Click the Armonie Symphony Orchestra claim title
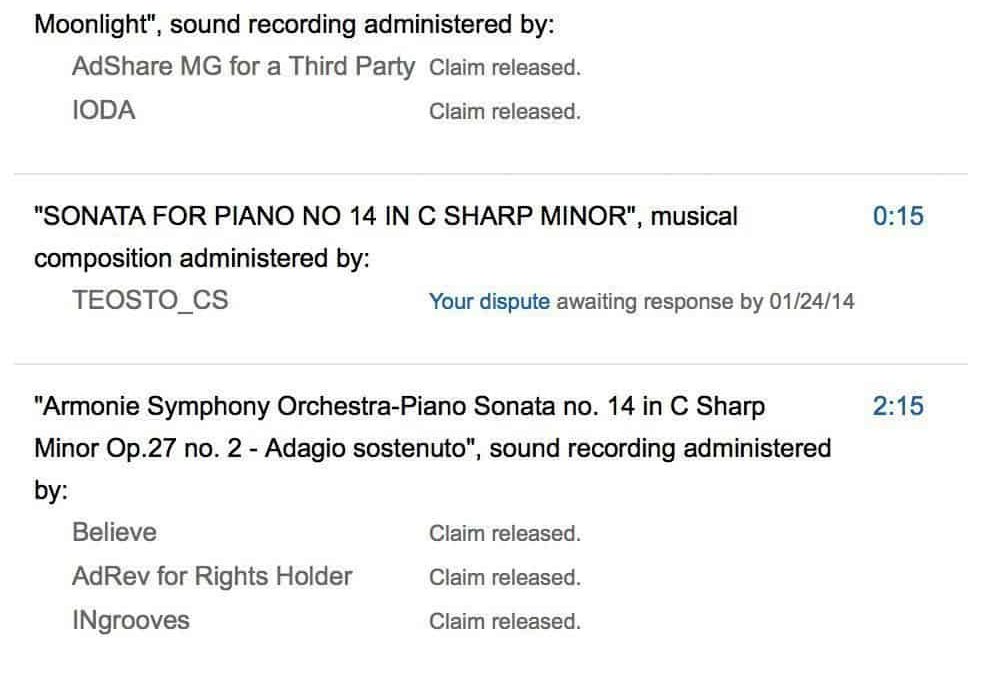This screenshot has height=675, width=1006. [399, 407]
